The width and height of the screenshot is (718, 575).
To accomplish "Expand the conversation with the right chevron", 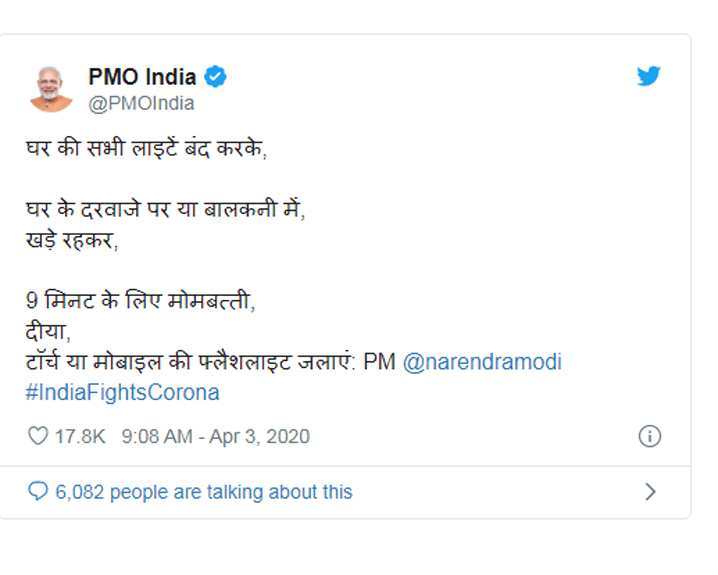I will point(650,491).
